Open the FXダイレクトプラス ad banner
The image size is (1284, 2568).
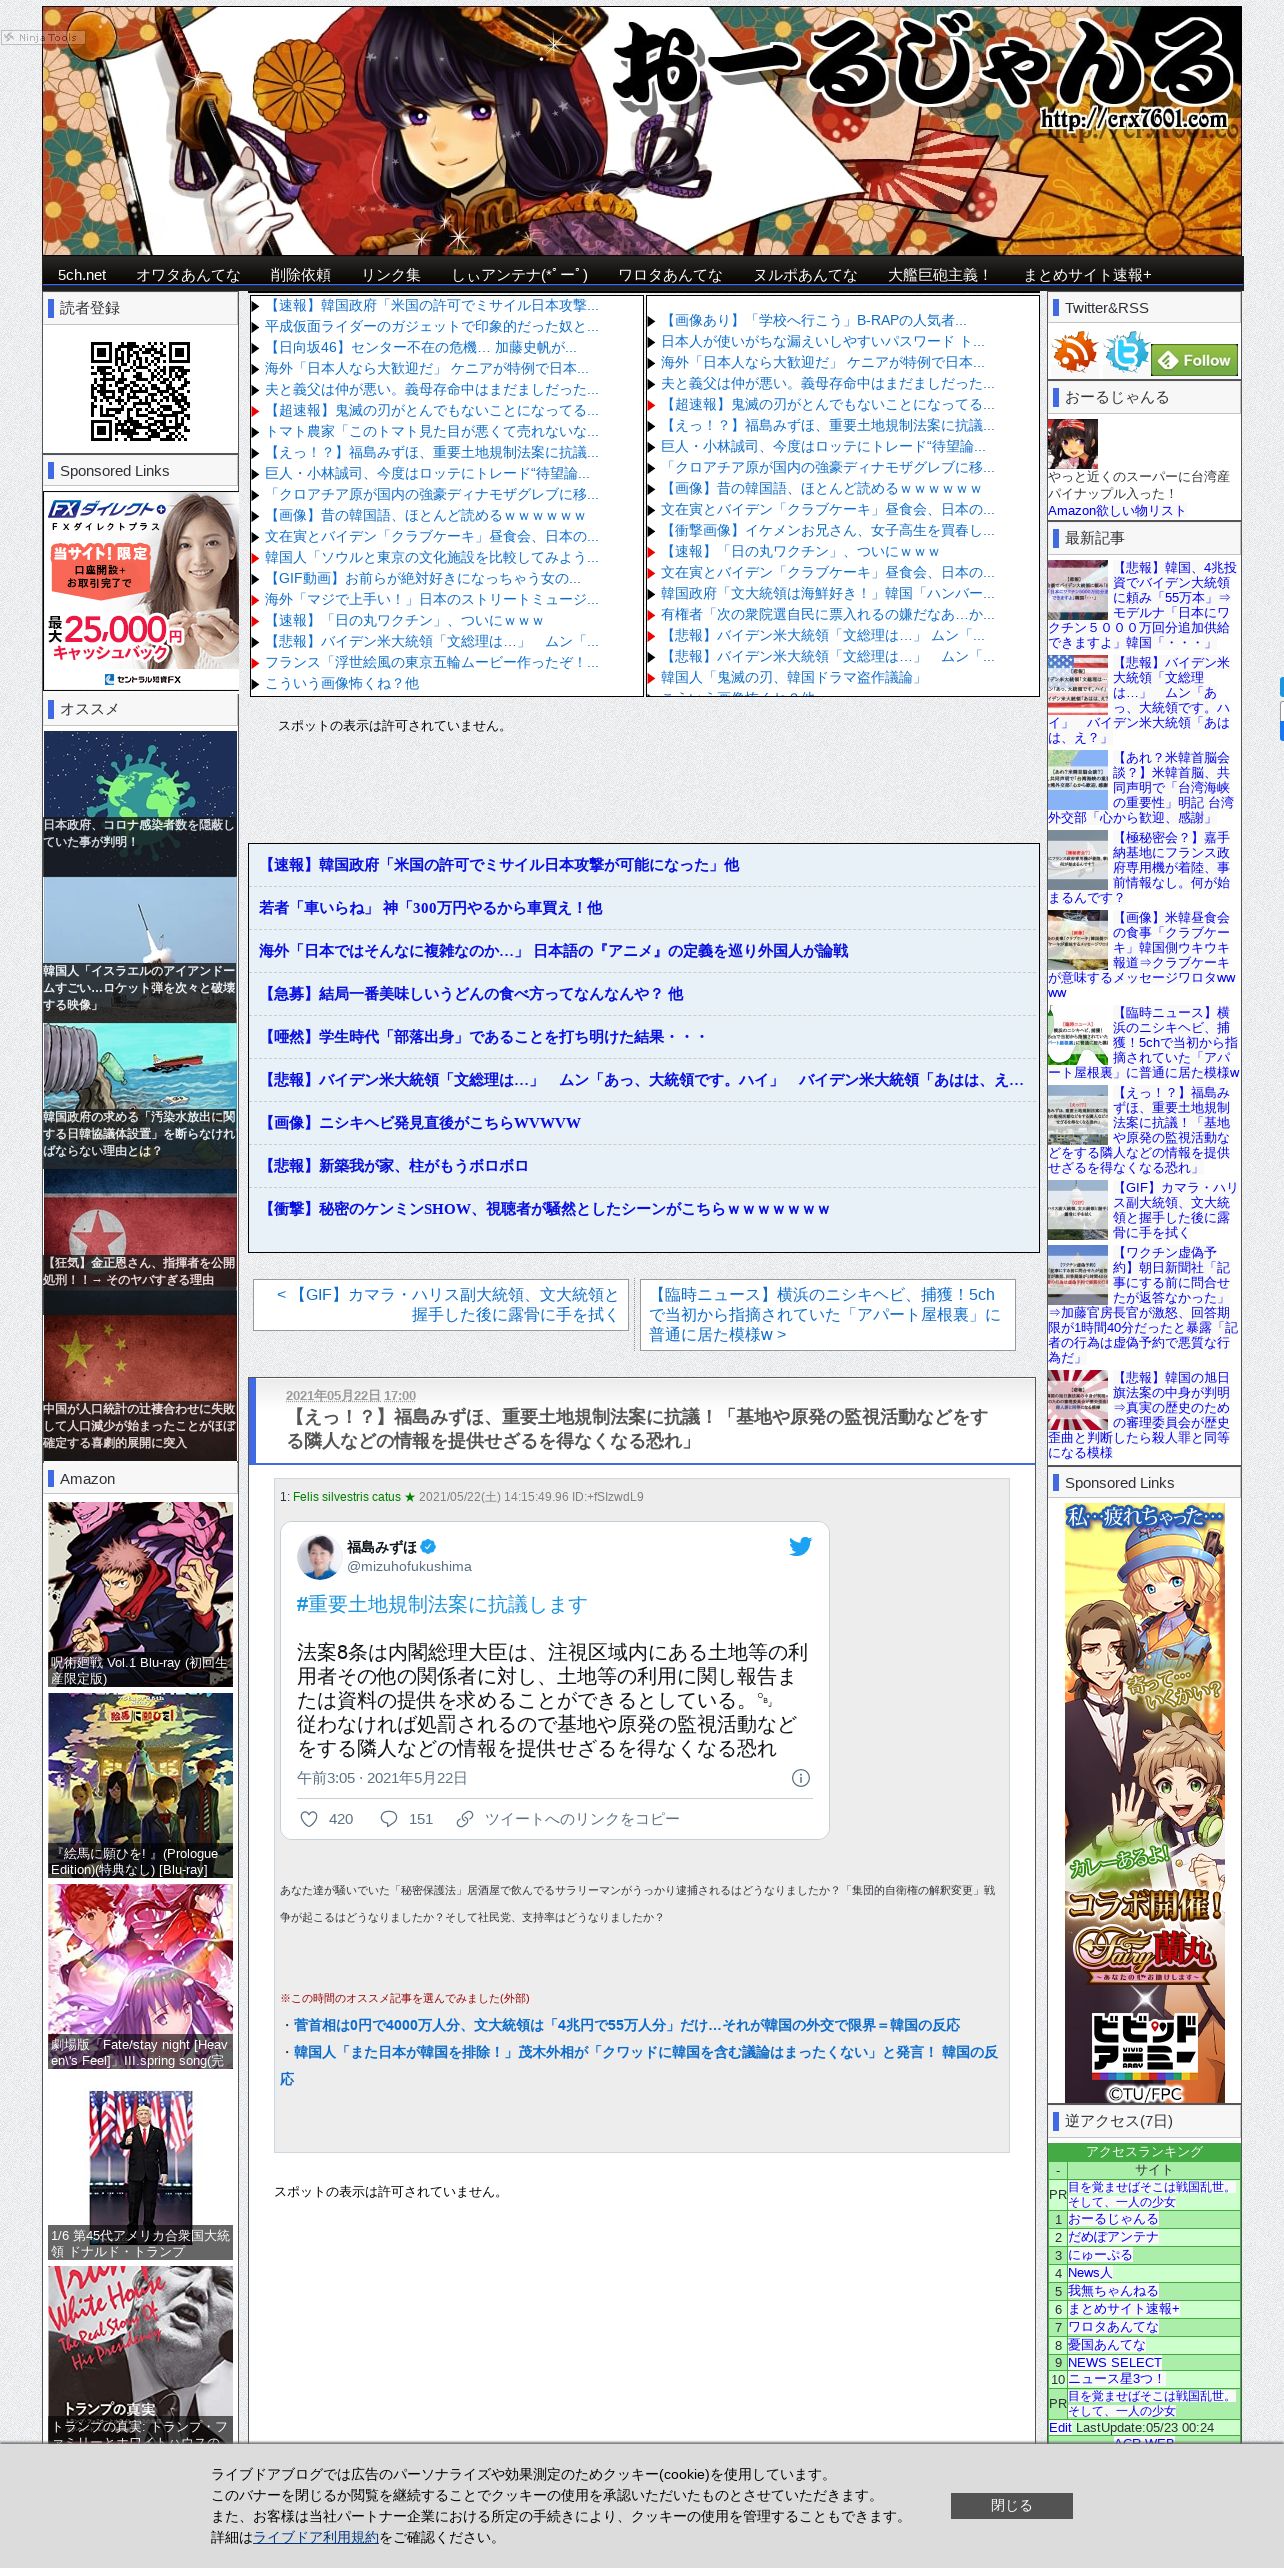(x=140, y=590)
